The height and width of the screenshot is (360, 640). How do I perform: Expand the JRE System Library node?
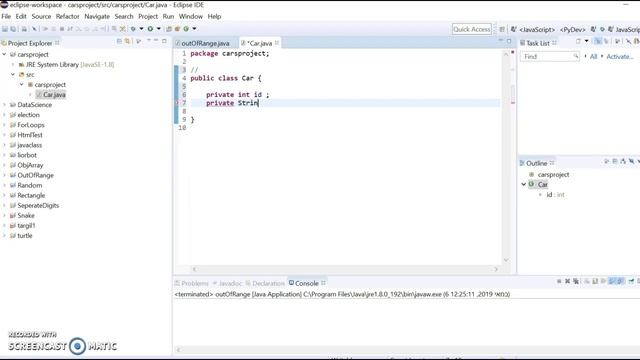pos(13,64)
